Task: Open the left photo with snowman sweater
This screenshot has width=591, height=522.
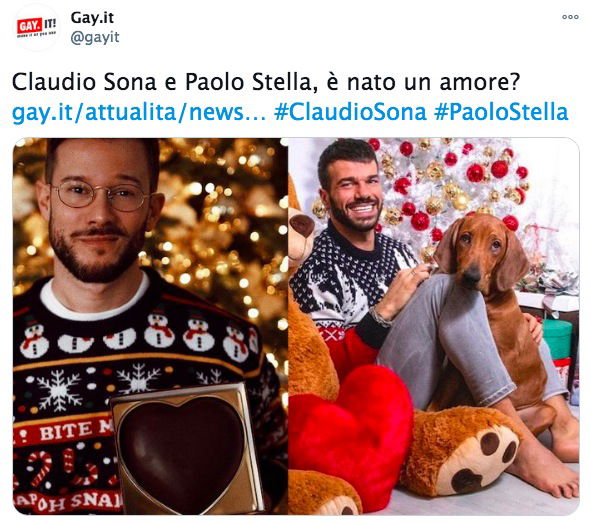Action: coord(150,326)
